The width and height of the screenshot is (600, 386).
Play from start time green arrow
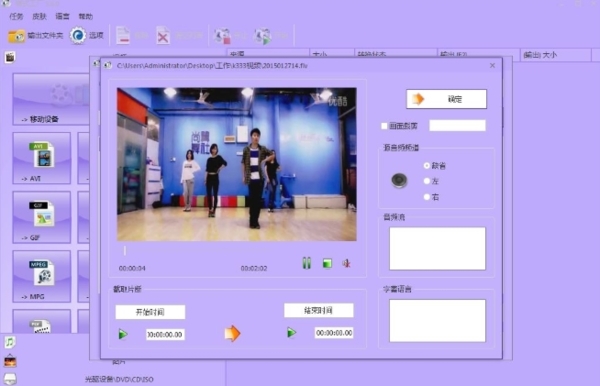tap(123, 334)
